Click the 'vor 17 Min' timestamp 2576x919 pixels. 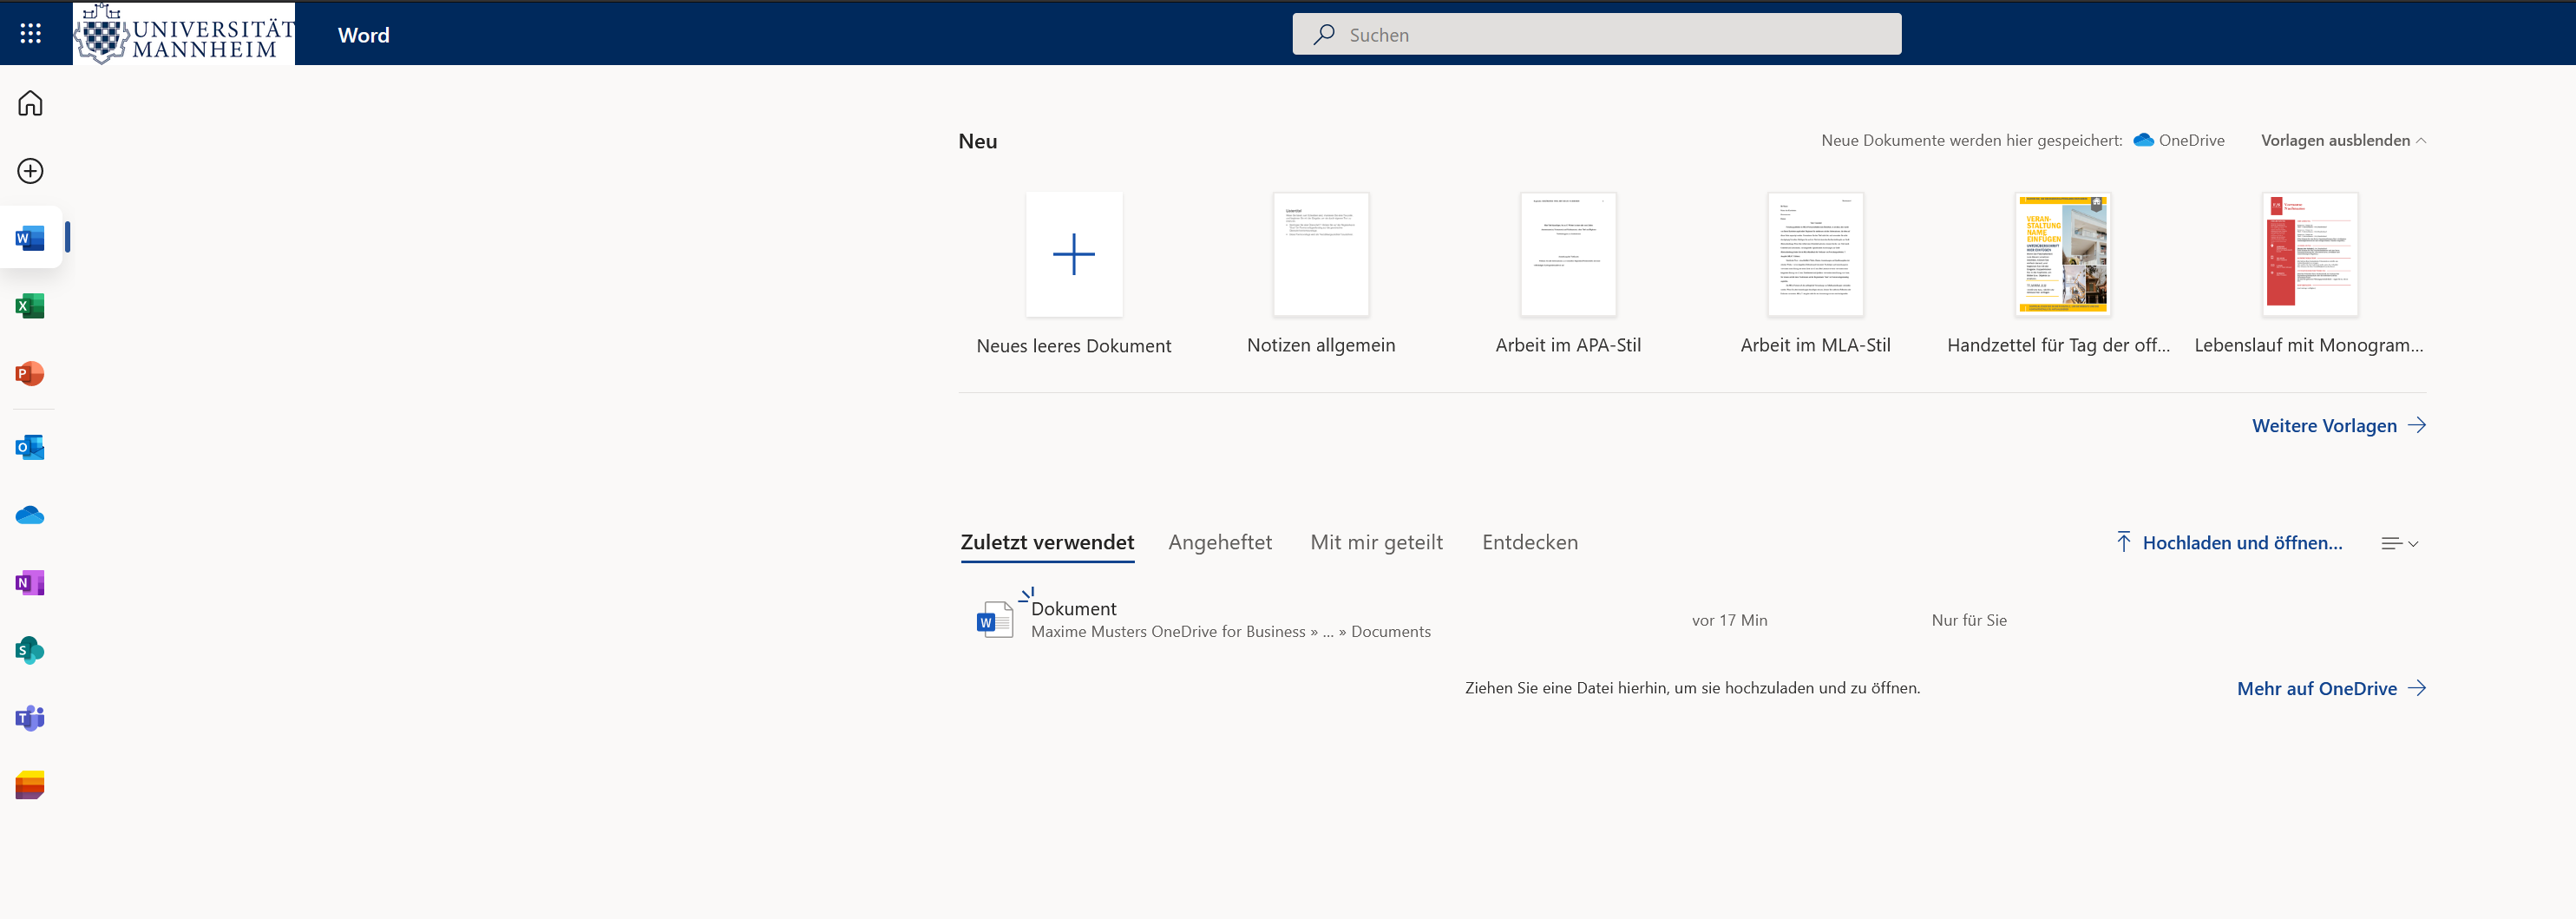click(x=1729, y=620)
